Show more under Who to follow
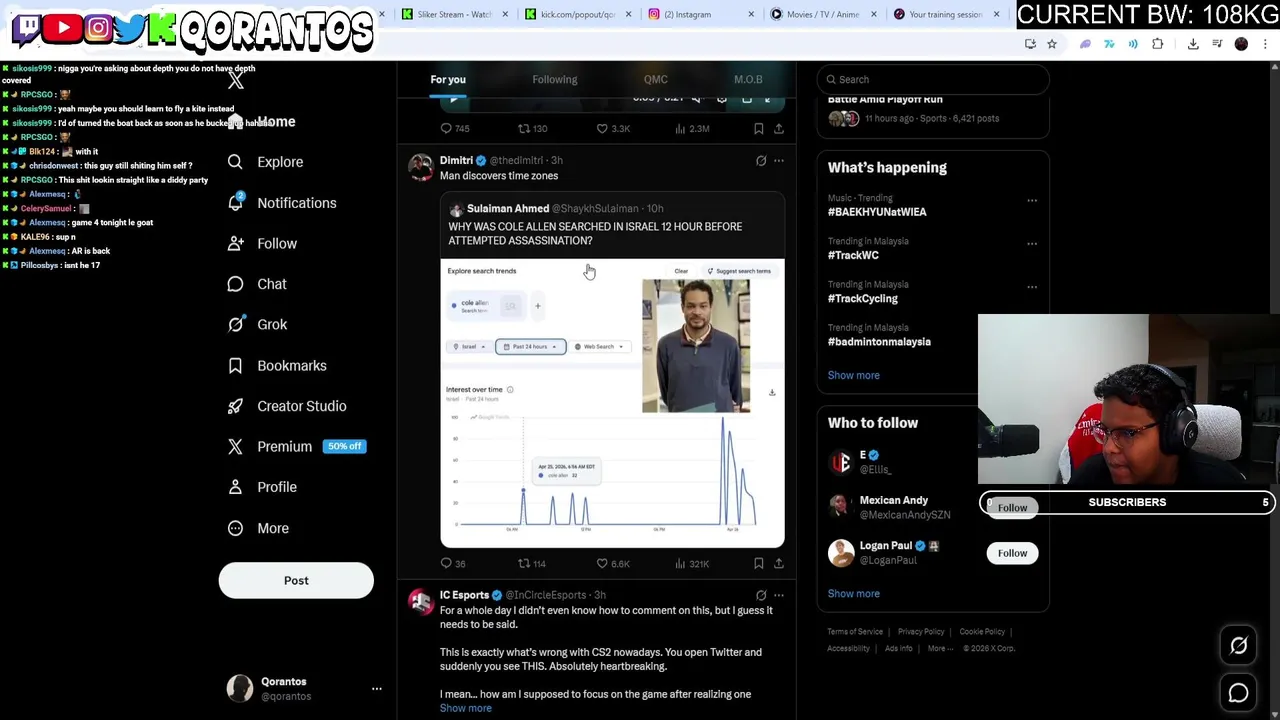 click(854, 594)
